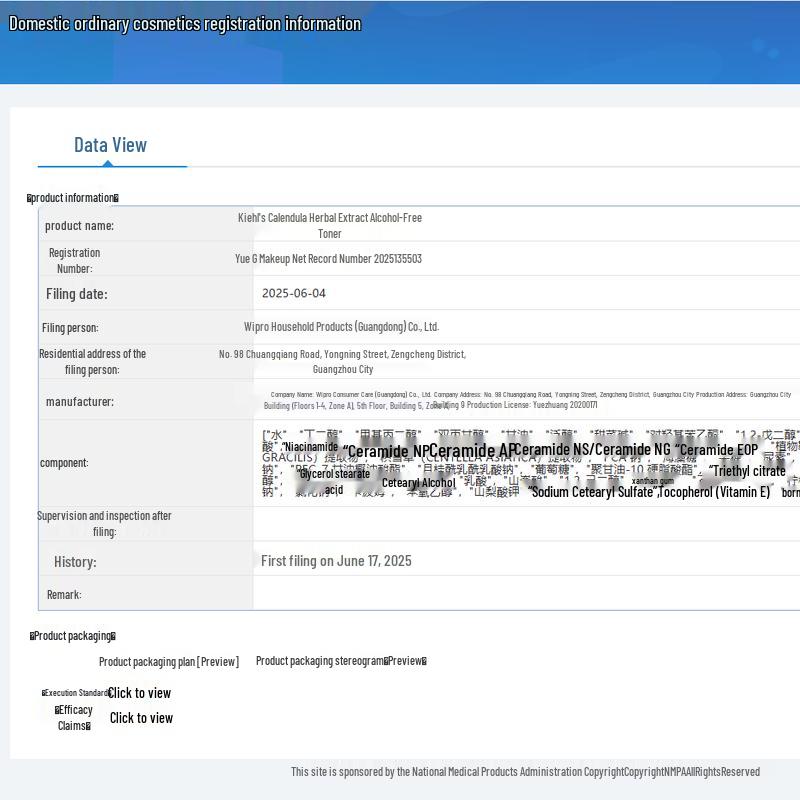Open the Data View tab
800x800 pixels.
[x=110, y=145]
